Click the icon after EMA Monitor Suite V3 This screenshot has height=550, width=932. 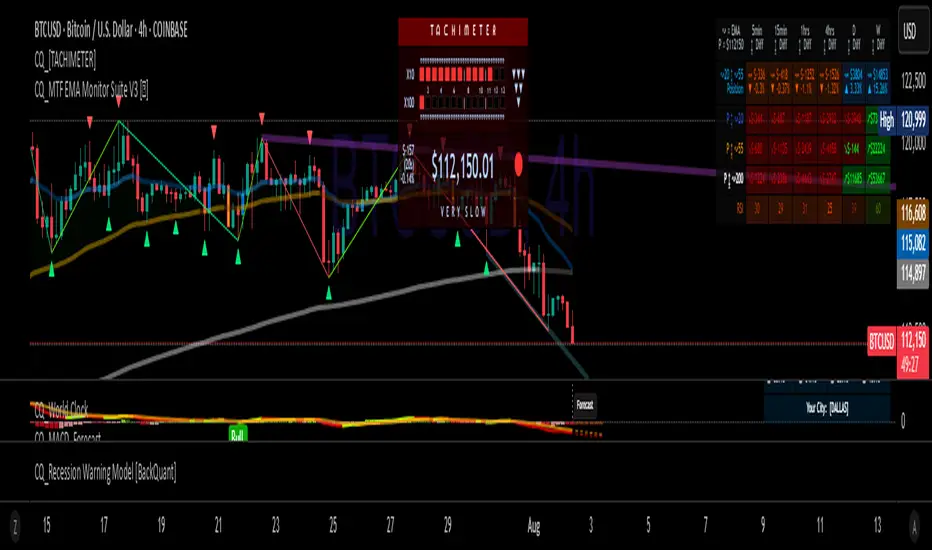point(144,90)
